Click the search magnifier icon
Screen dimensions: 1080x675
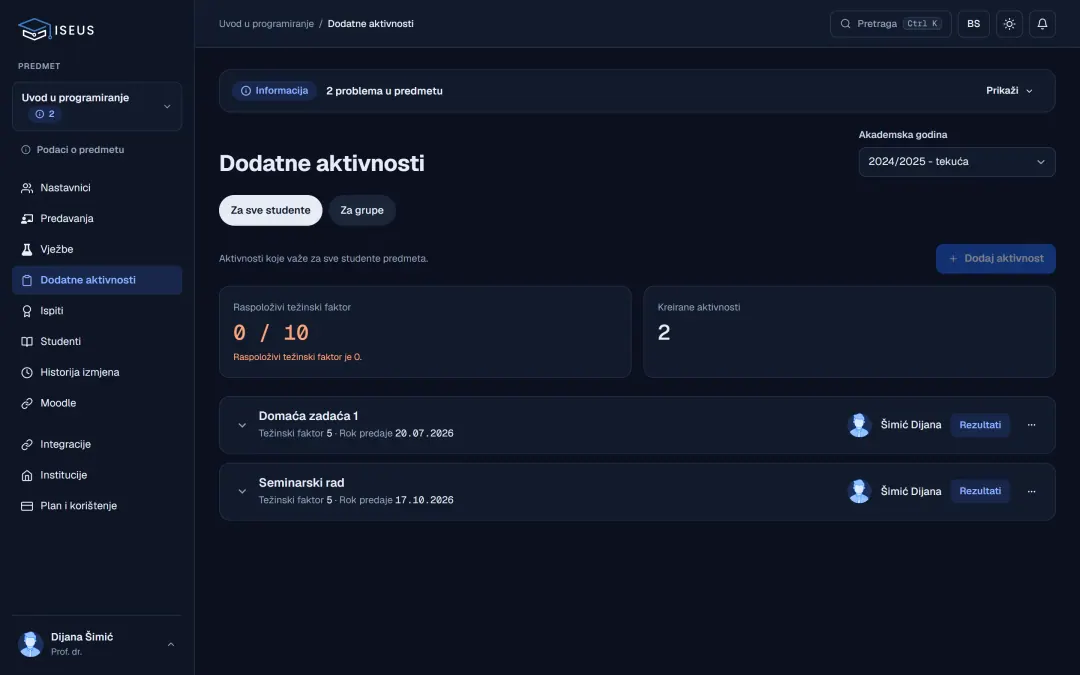point(845,24)
